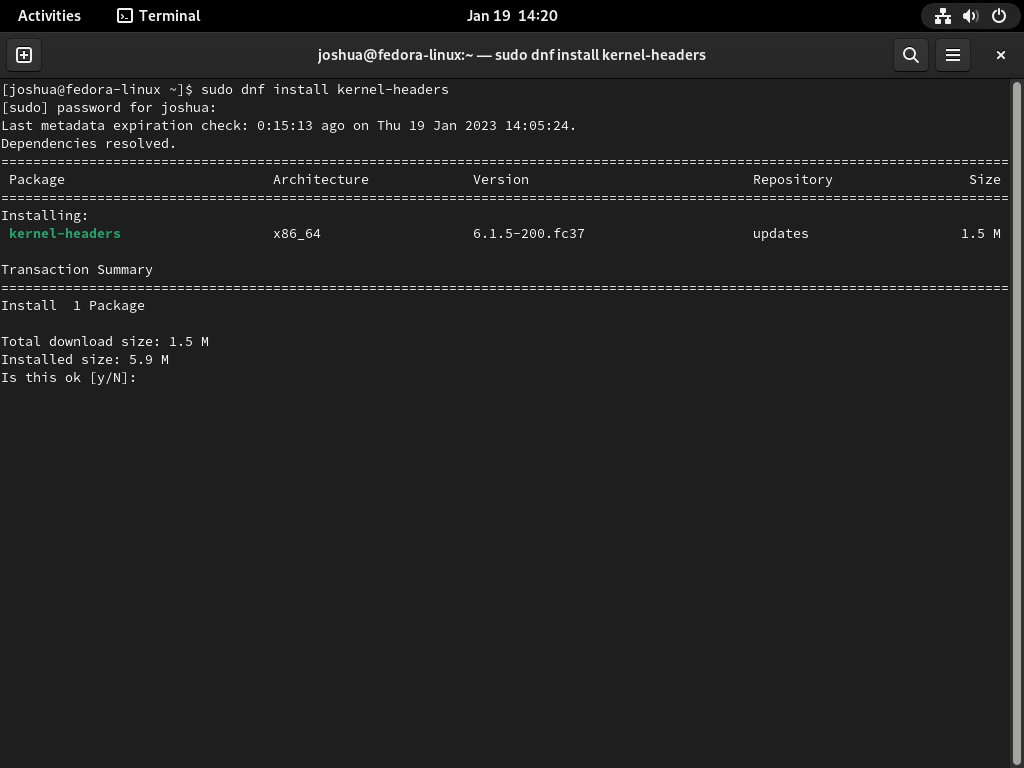The image size is (1024, 768).
Task: Click the Terminal app icon in the top bar
Action: (125, 15)
